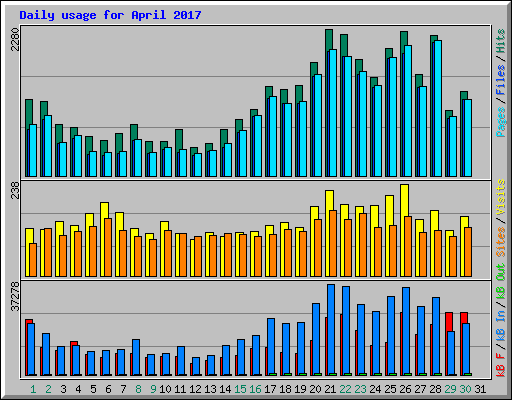This screenshot has width=512, height=400.
Task: Click the red kB F bar for day 29
Action: [x=449, y=321]
